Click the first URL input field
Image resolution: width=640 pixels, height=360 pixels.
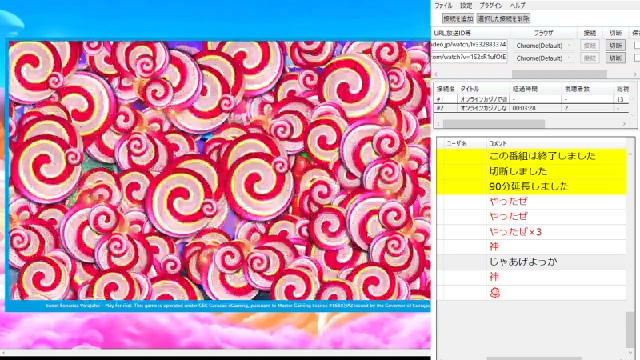pos(469,44)
